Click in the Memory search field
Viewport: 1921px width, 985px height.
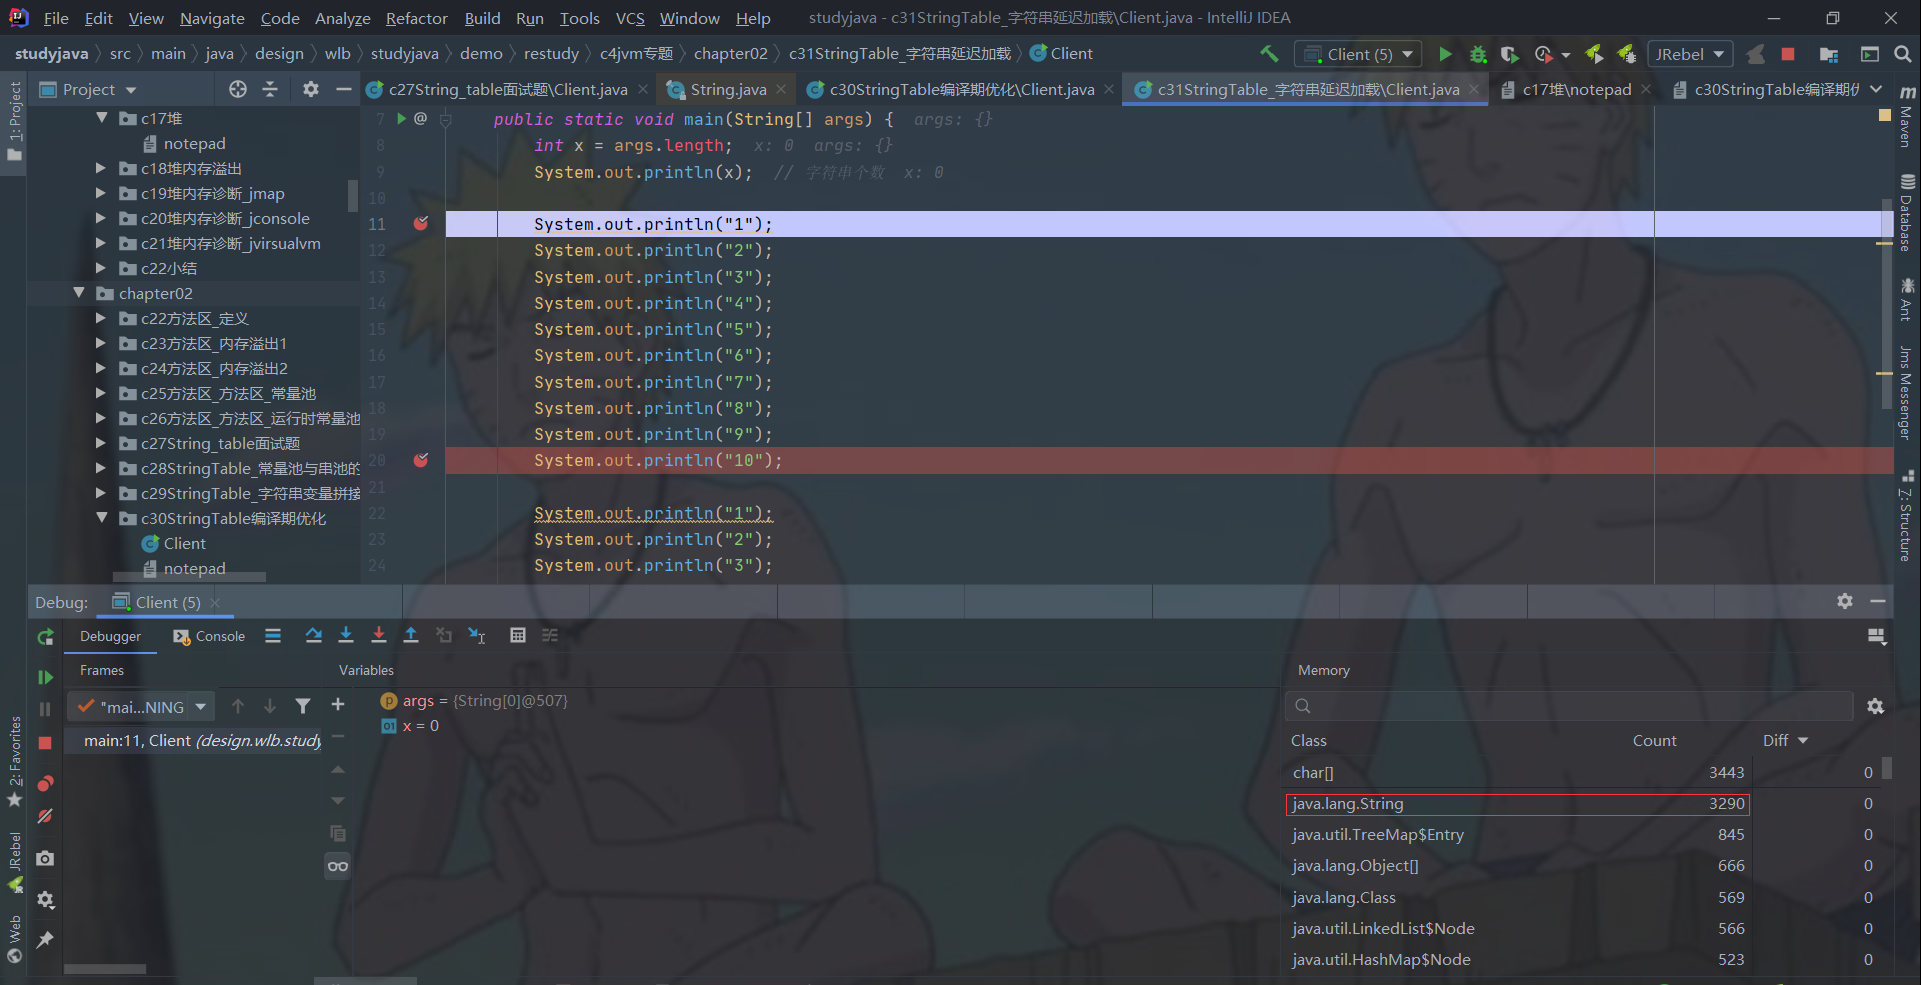[1569, 706]
